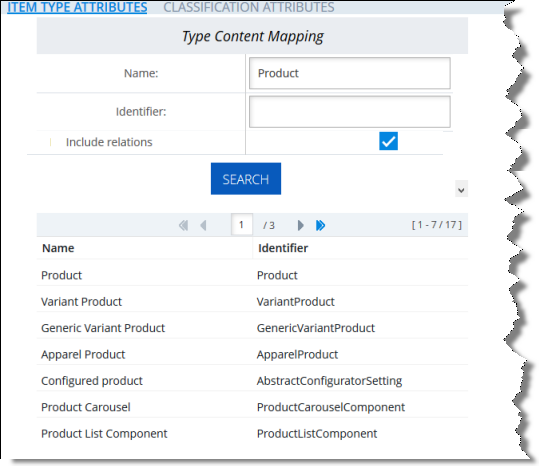This screenshot has height=469, width=539.
Task: Select the Generic Variant Product row
Action: (252, 328)
